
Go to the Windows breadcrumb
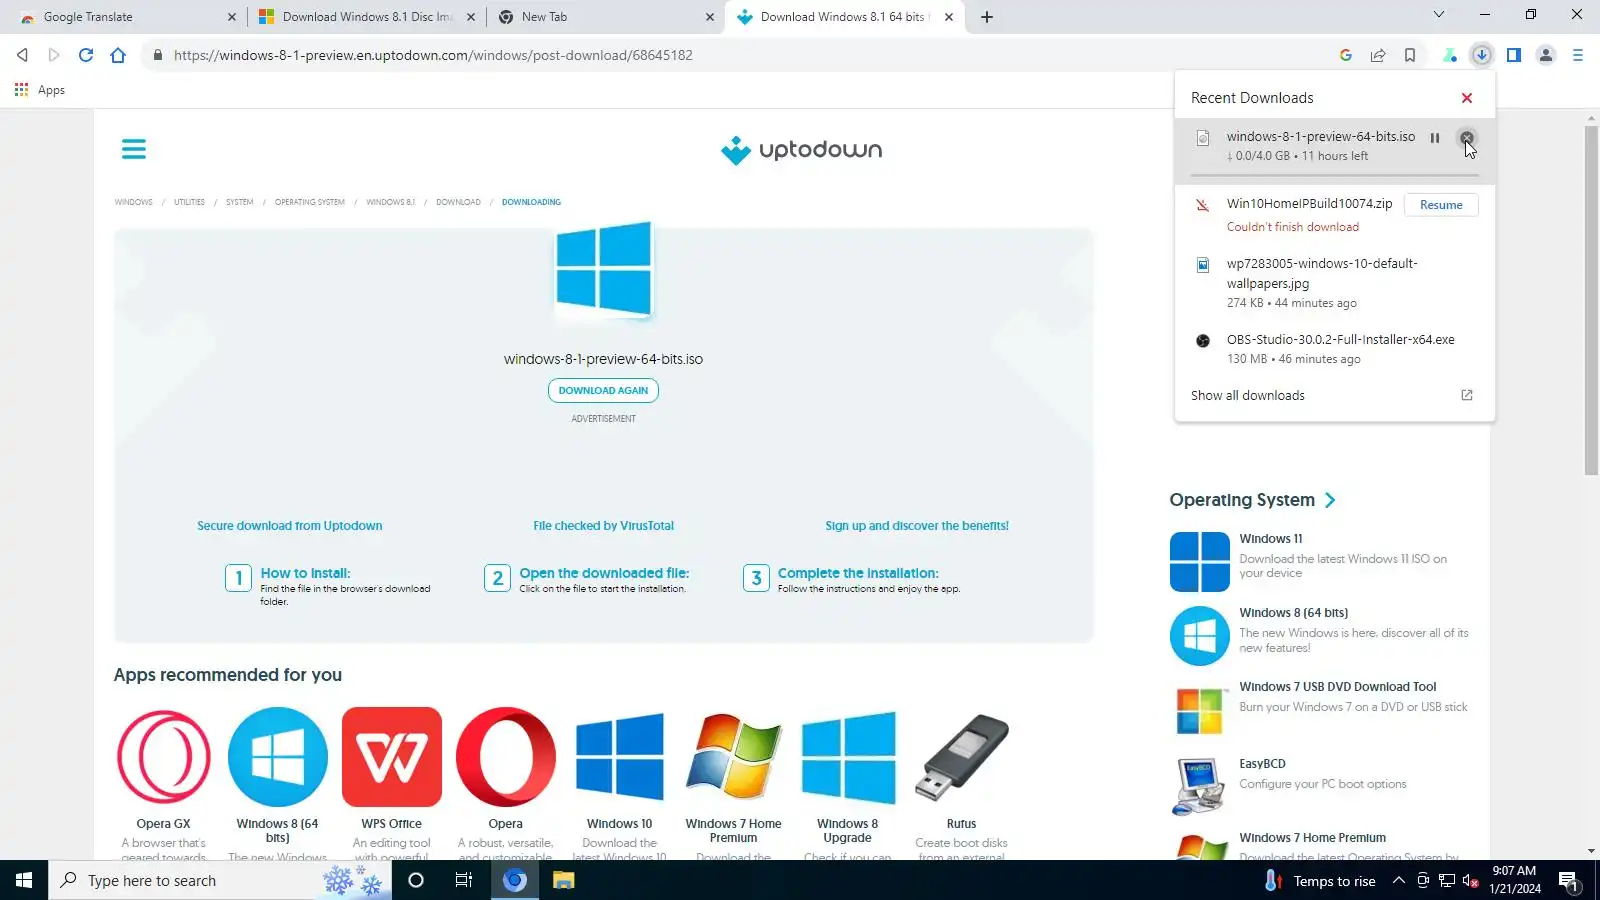tap(133, 202)
